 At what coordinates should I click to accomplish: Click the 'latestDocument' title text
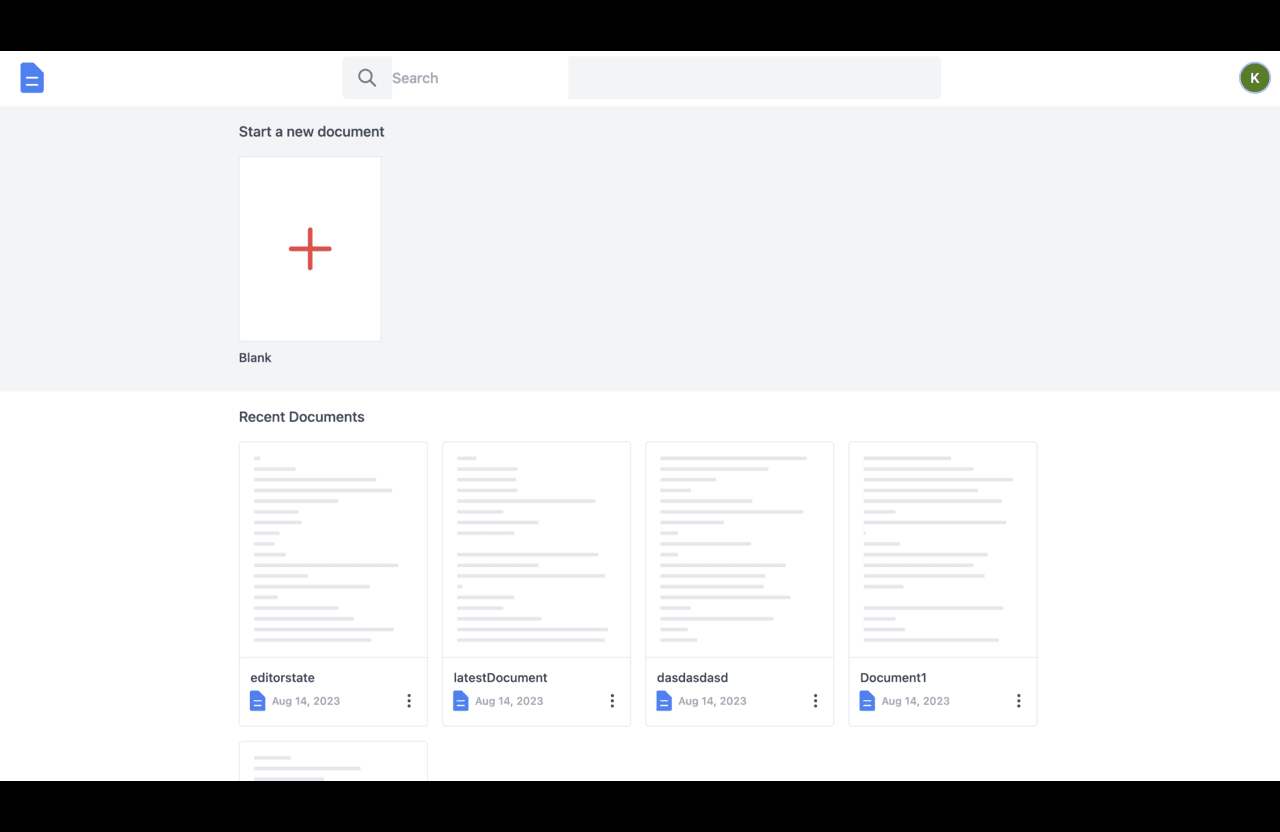tap(500, 678)
